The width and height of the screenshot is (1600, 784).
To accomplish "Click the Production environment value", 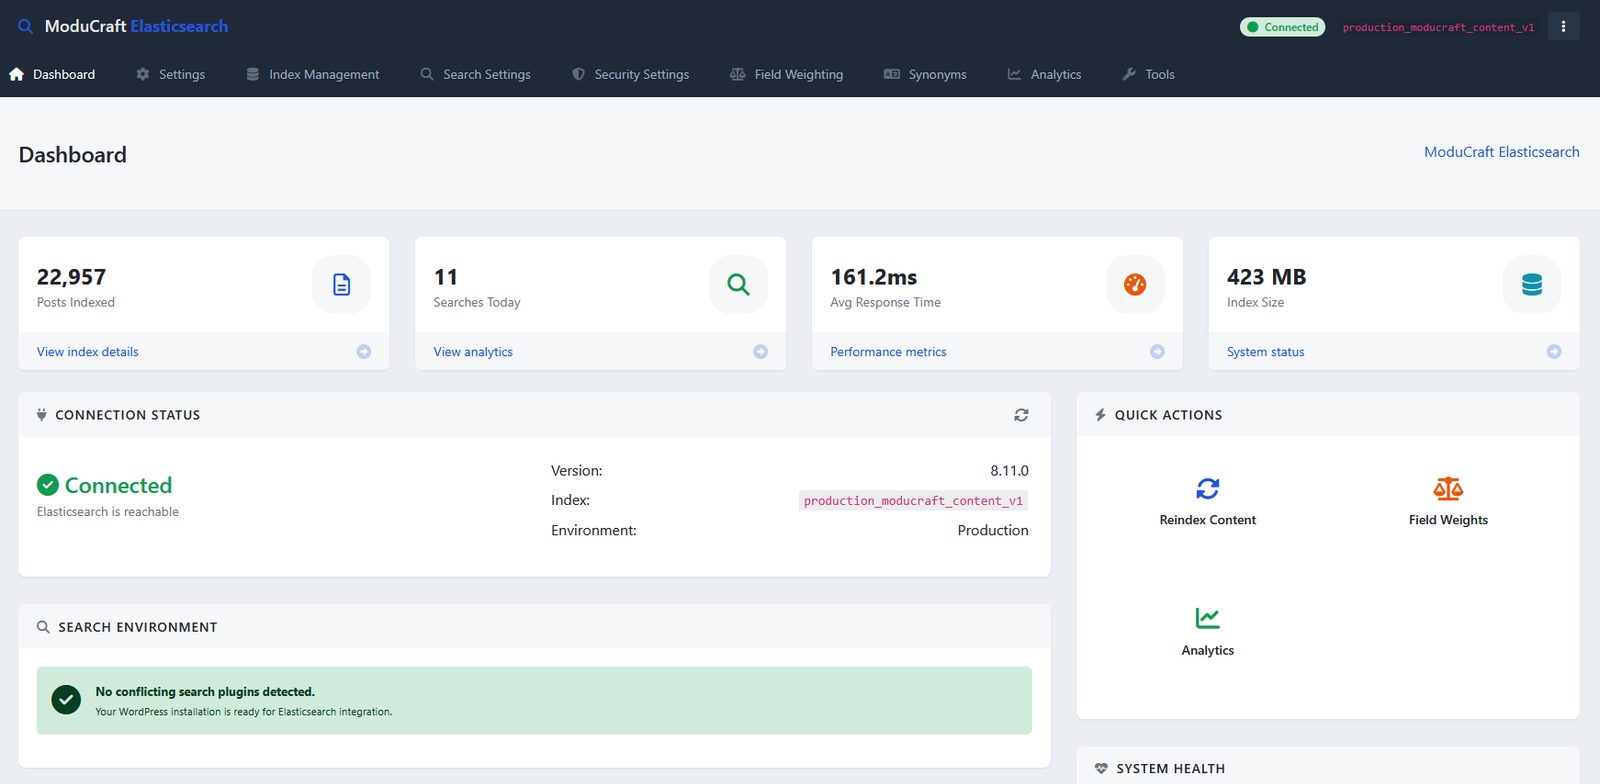I will [993, 530].
